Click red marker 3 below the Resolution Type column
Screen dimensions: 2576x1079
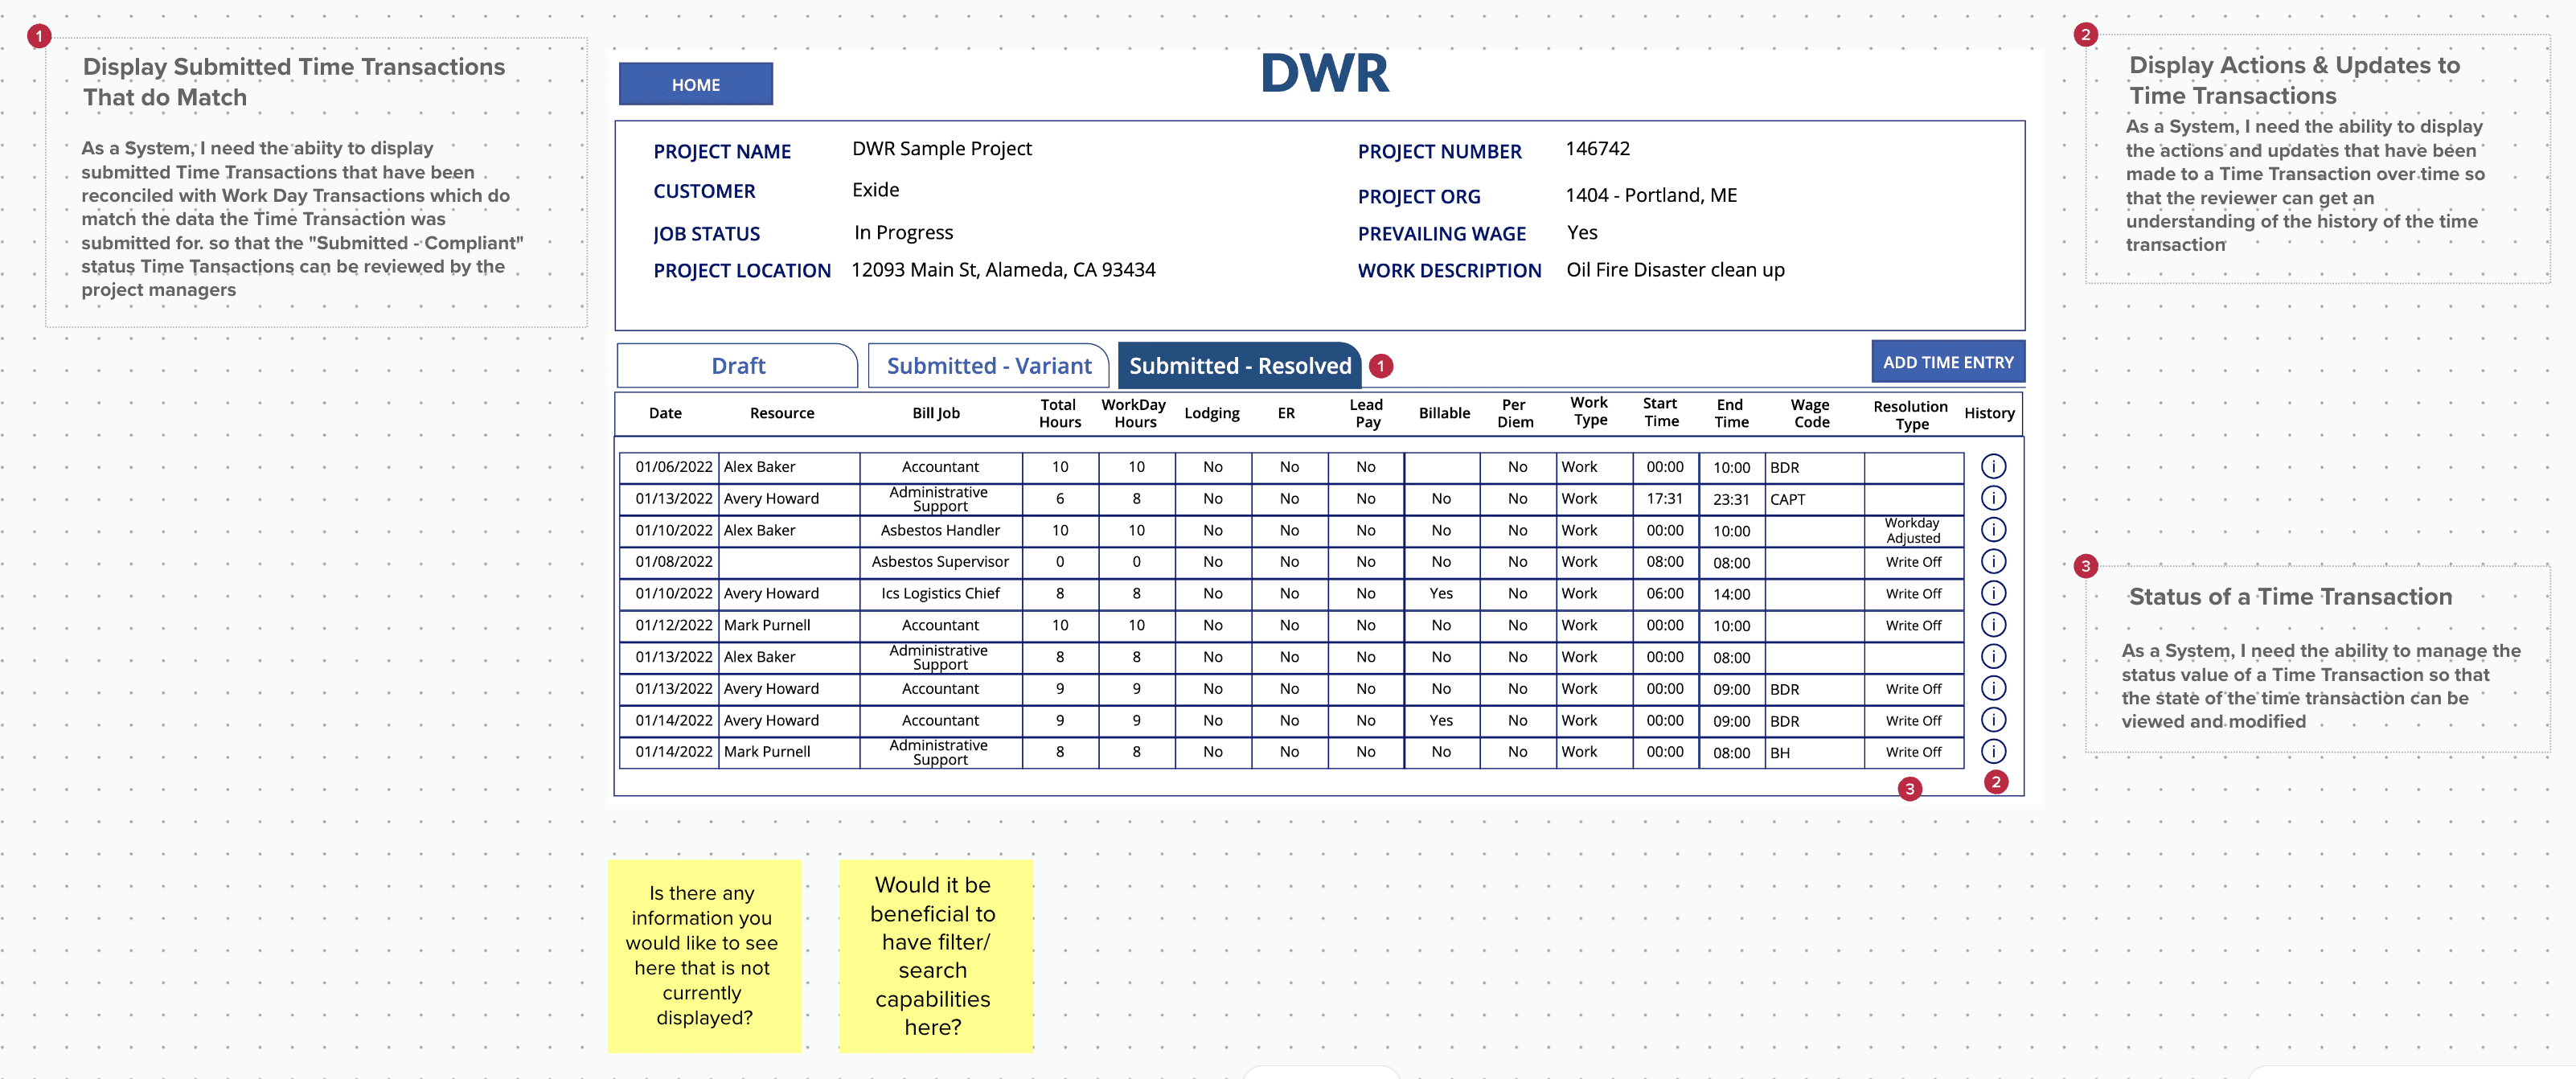tap(1909, 789)
